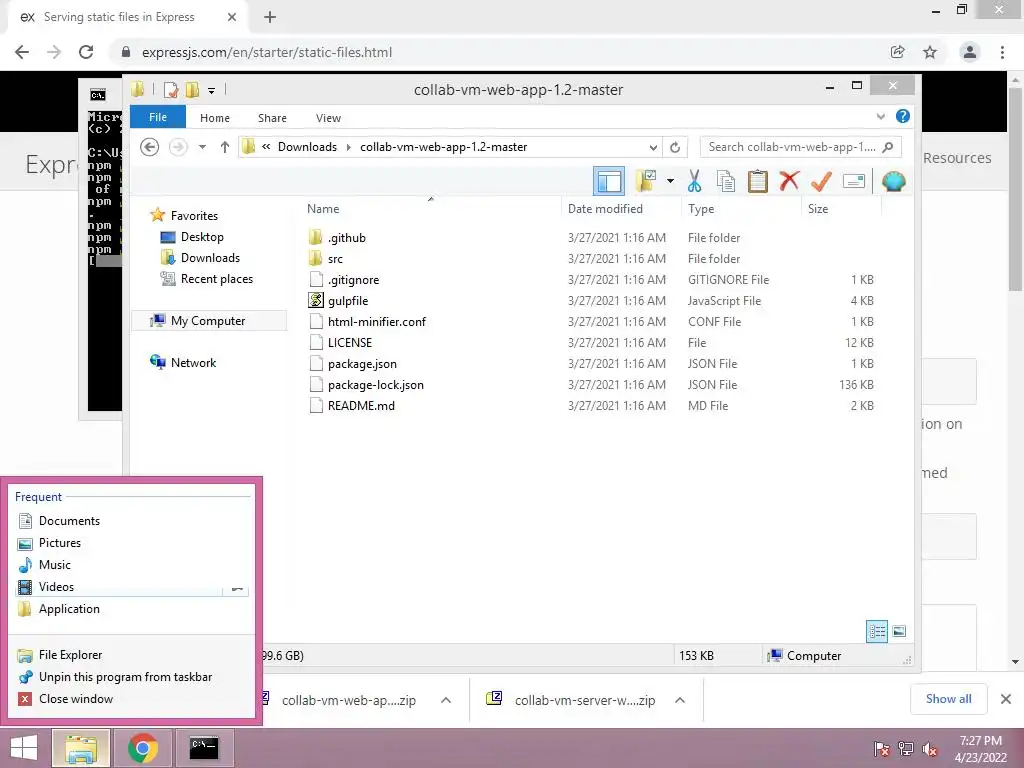Click the Cut scissors icon
The height and width of the screenshot is (768, 1024).
pos(694,181)
